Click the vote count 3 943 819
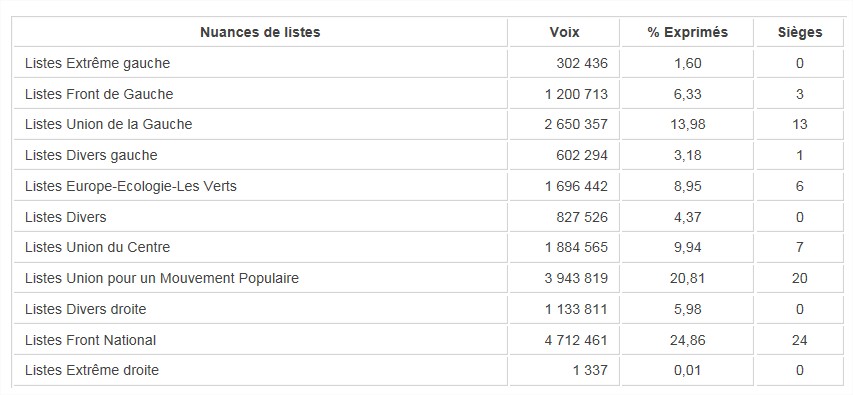The height and width of the screenshot is (395, 853). click(x=576, y=279)
